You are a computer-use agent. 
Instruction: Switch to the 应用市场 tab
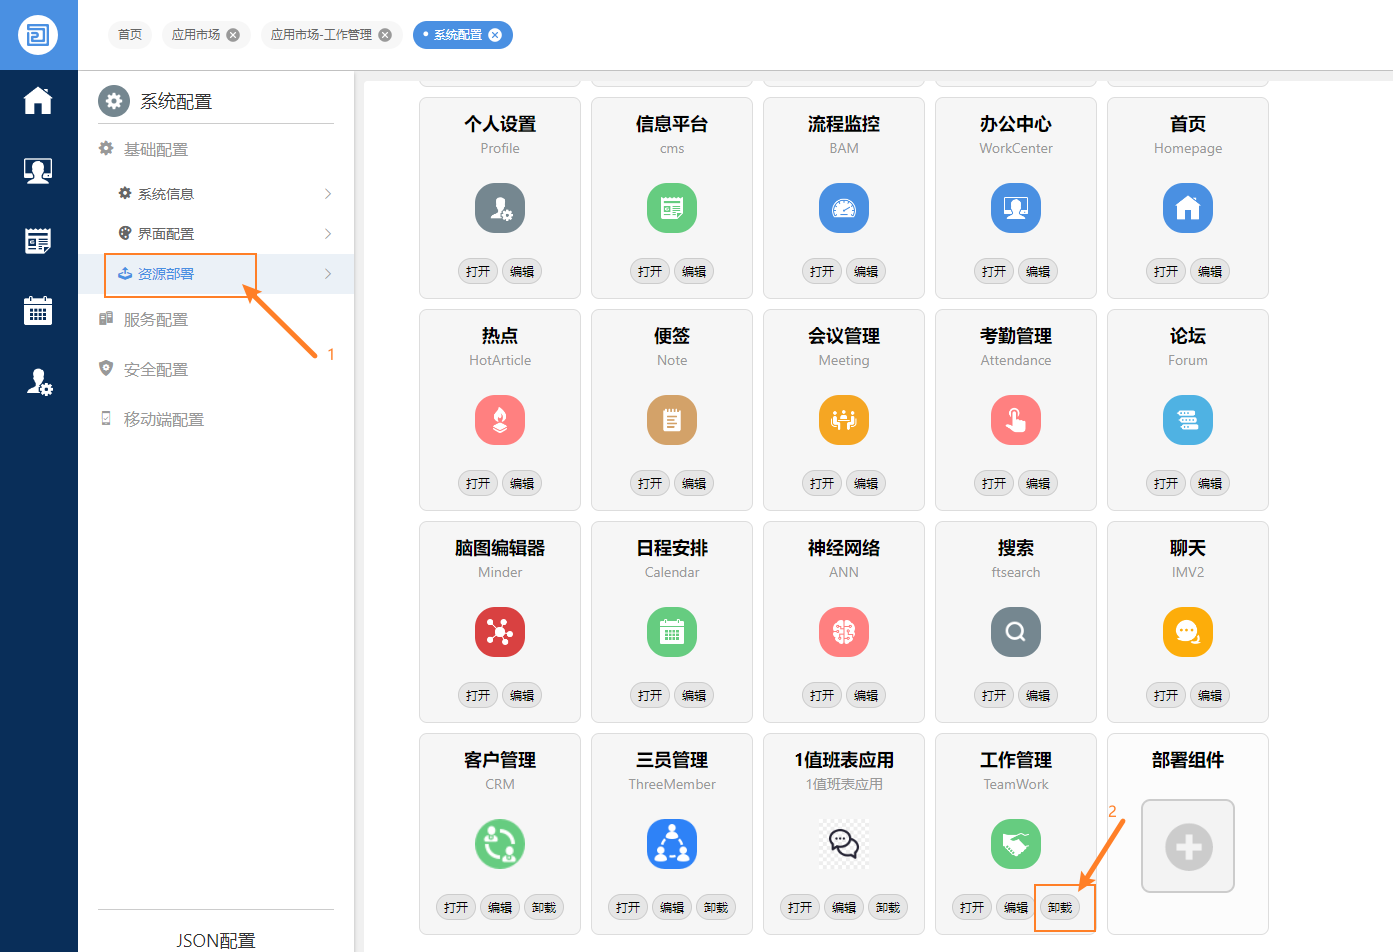(x=196, y=35)
